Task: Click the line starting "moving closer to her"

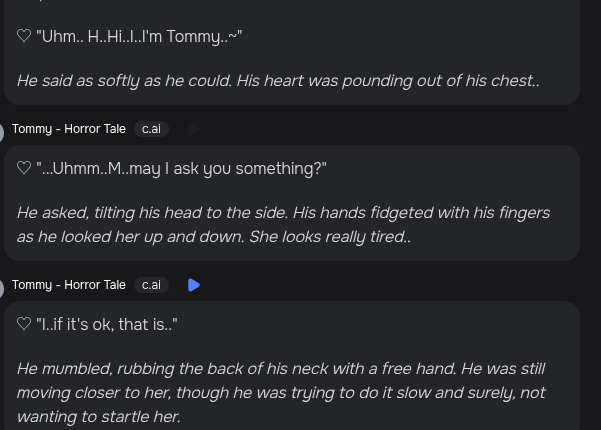Action: pyautogui.click(x=281, y=393)
